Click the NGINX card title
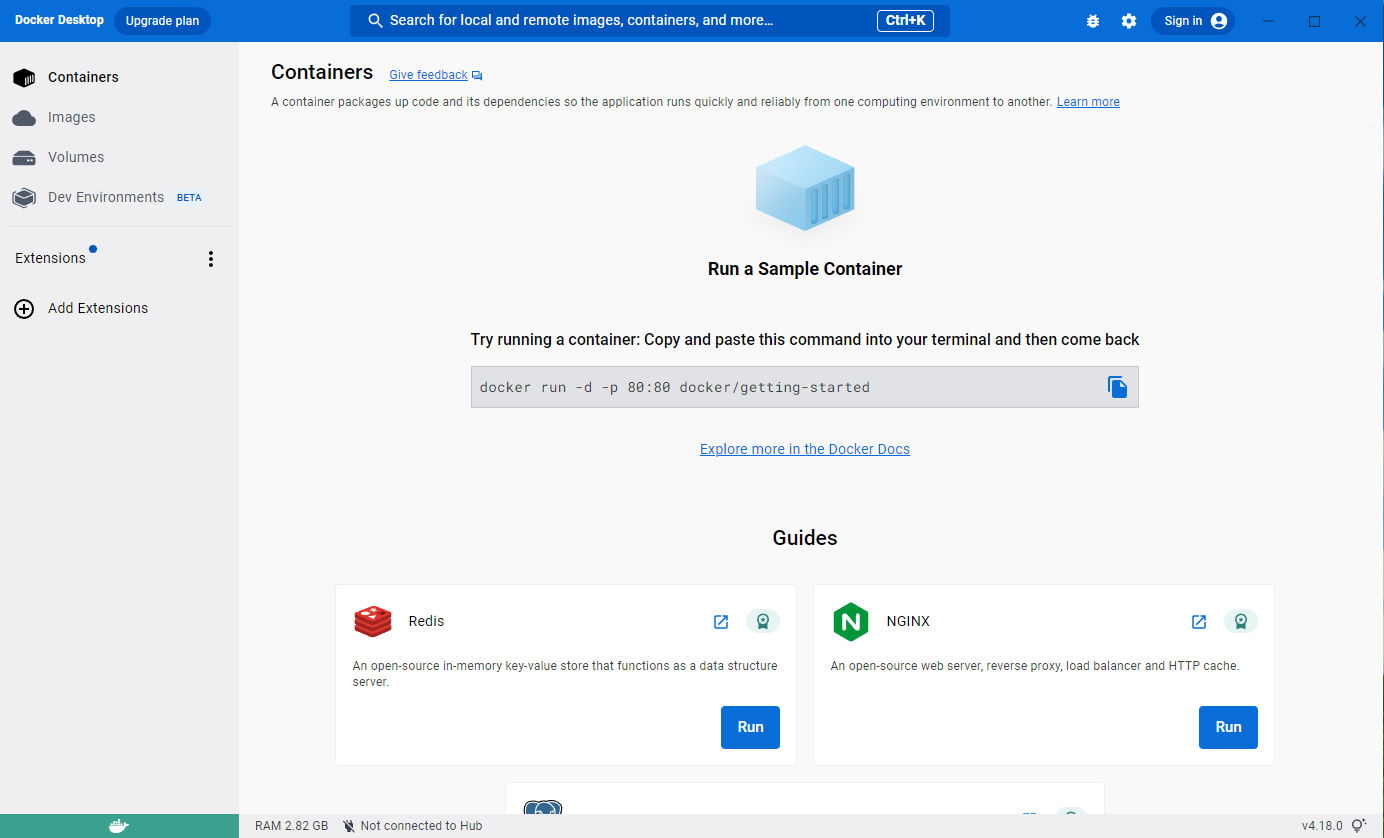Screen dimensions: 1384x838 908,621
